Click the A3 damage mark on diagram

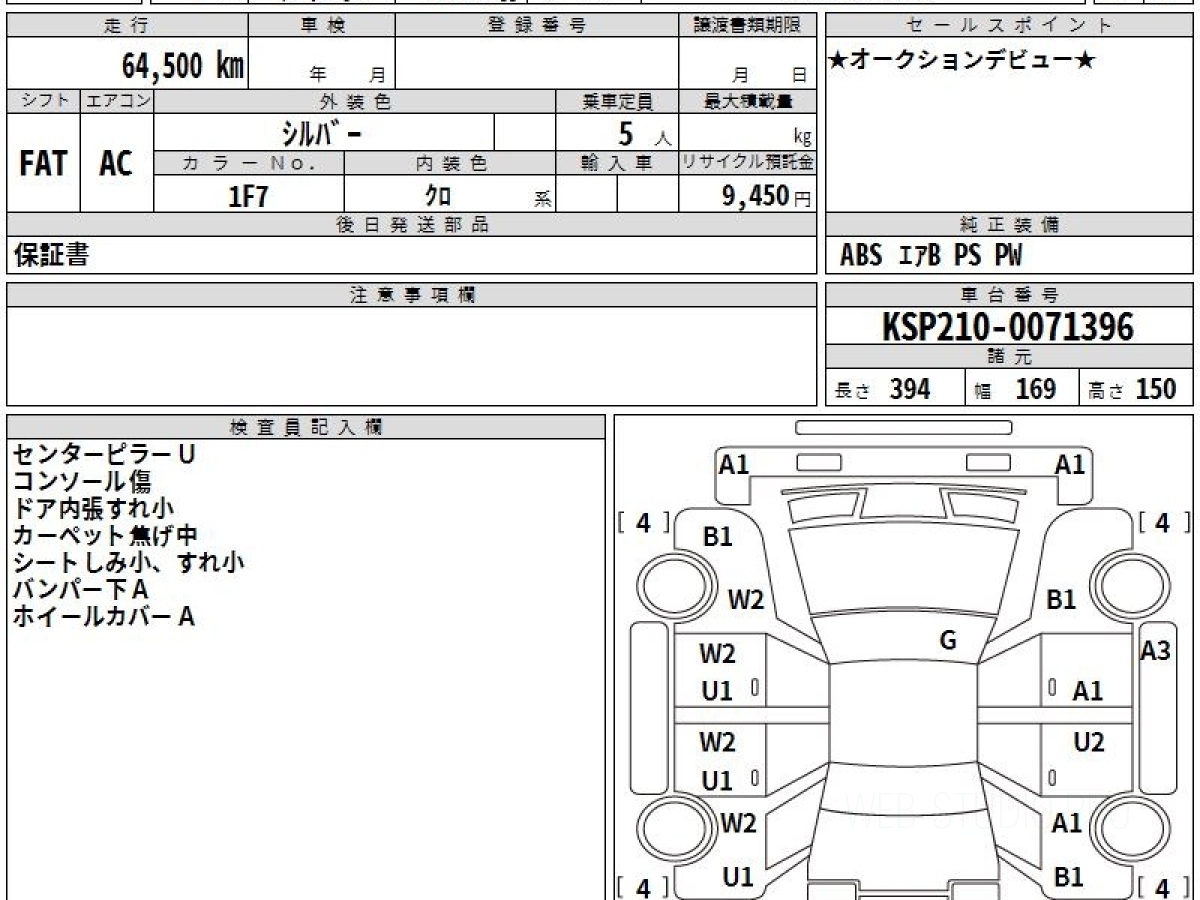[1155, 651]
